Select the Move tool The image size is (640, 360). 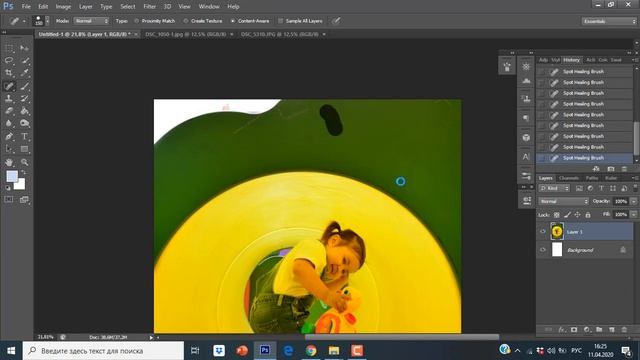tap(24, 48)
